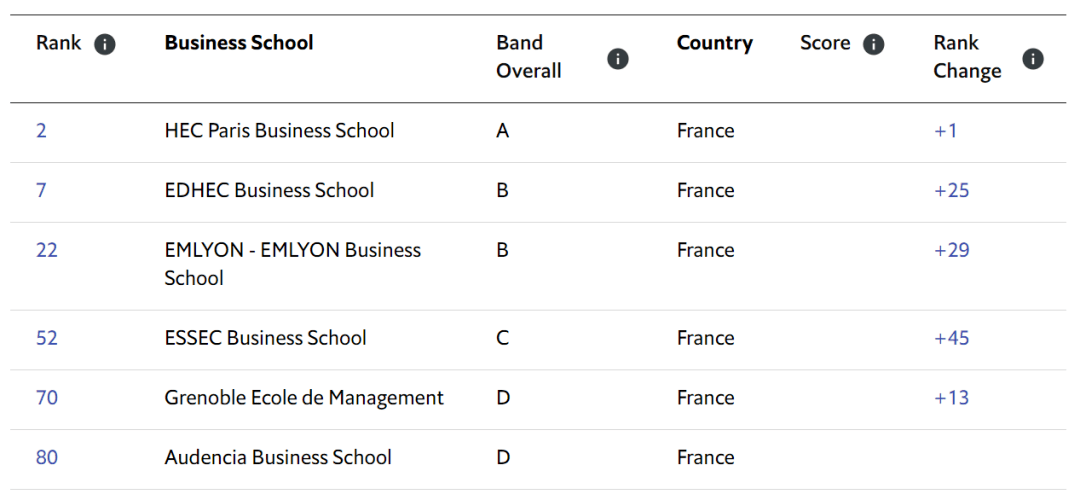The image size is (1080, 500).
Task: Open rank 80 link for Audencia
Action: (47, 458)
